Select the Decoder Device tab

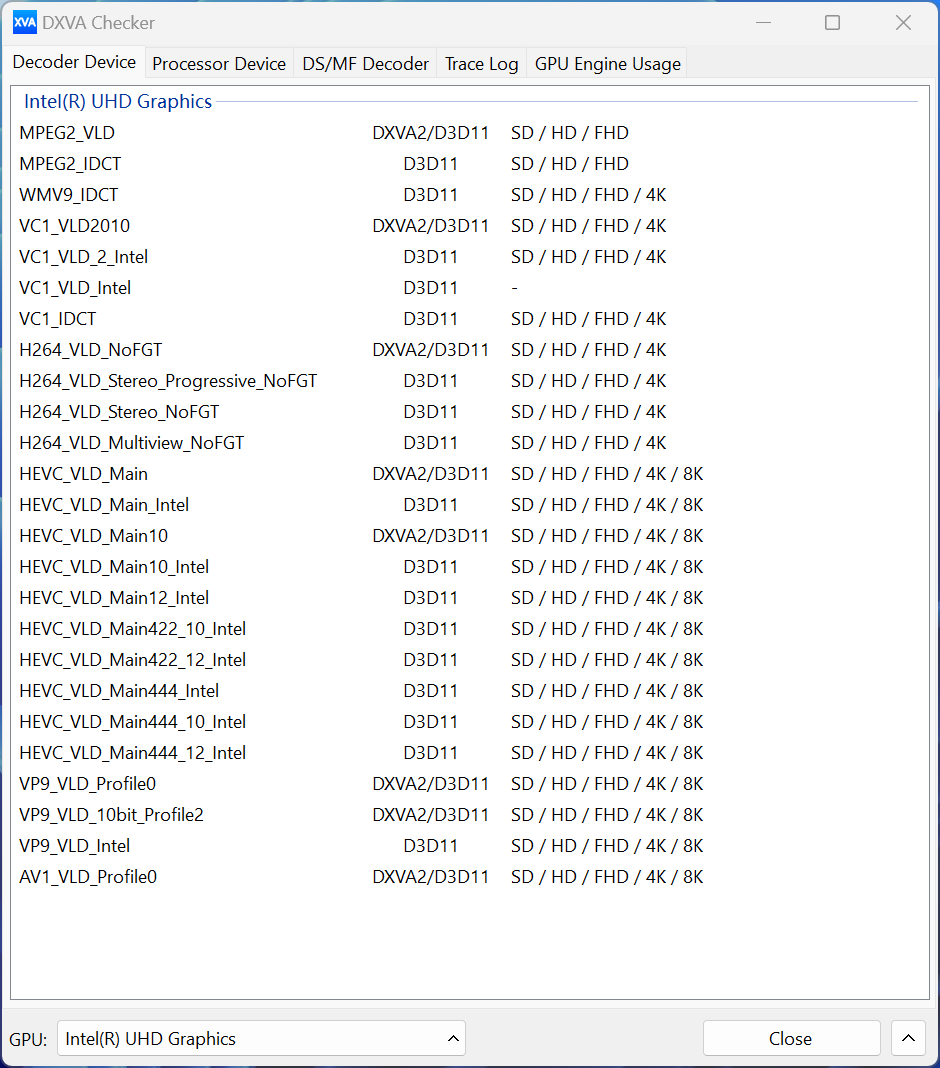point(74,62)
